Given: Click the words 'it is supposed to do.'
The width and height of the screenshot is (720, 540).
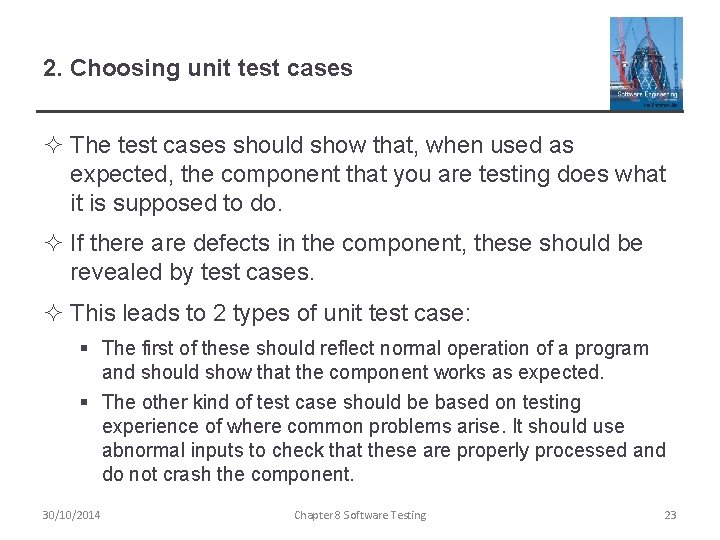Looking at the screenshot, I should (176, 203).
